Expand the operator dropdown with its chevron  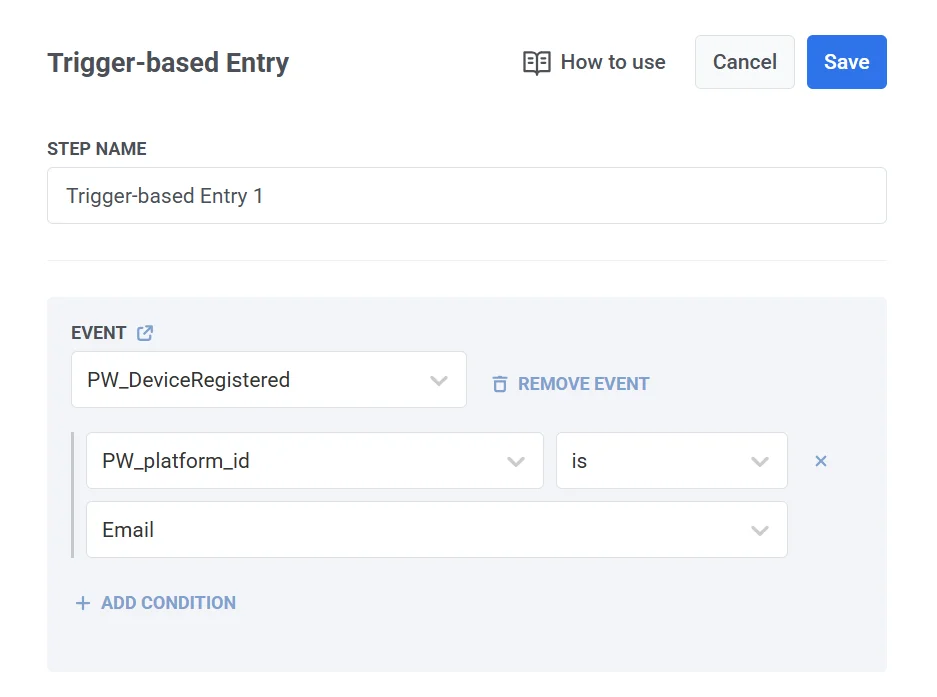[x=760, y=461]
